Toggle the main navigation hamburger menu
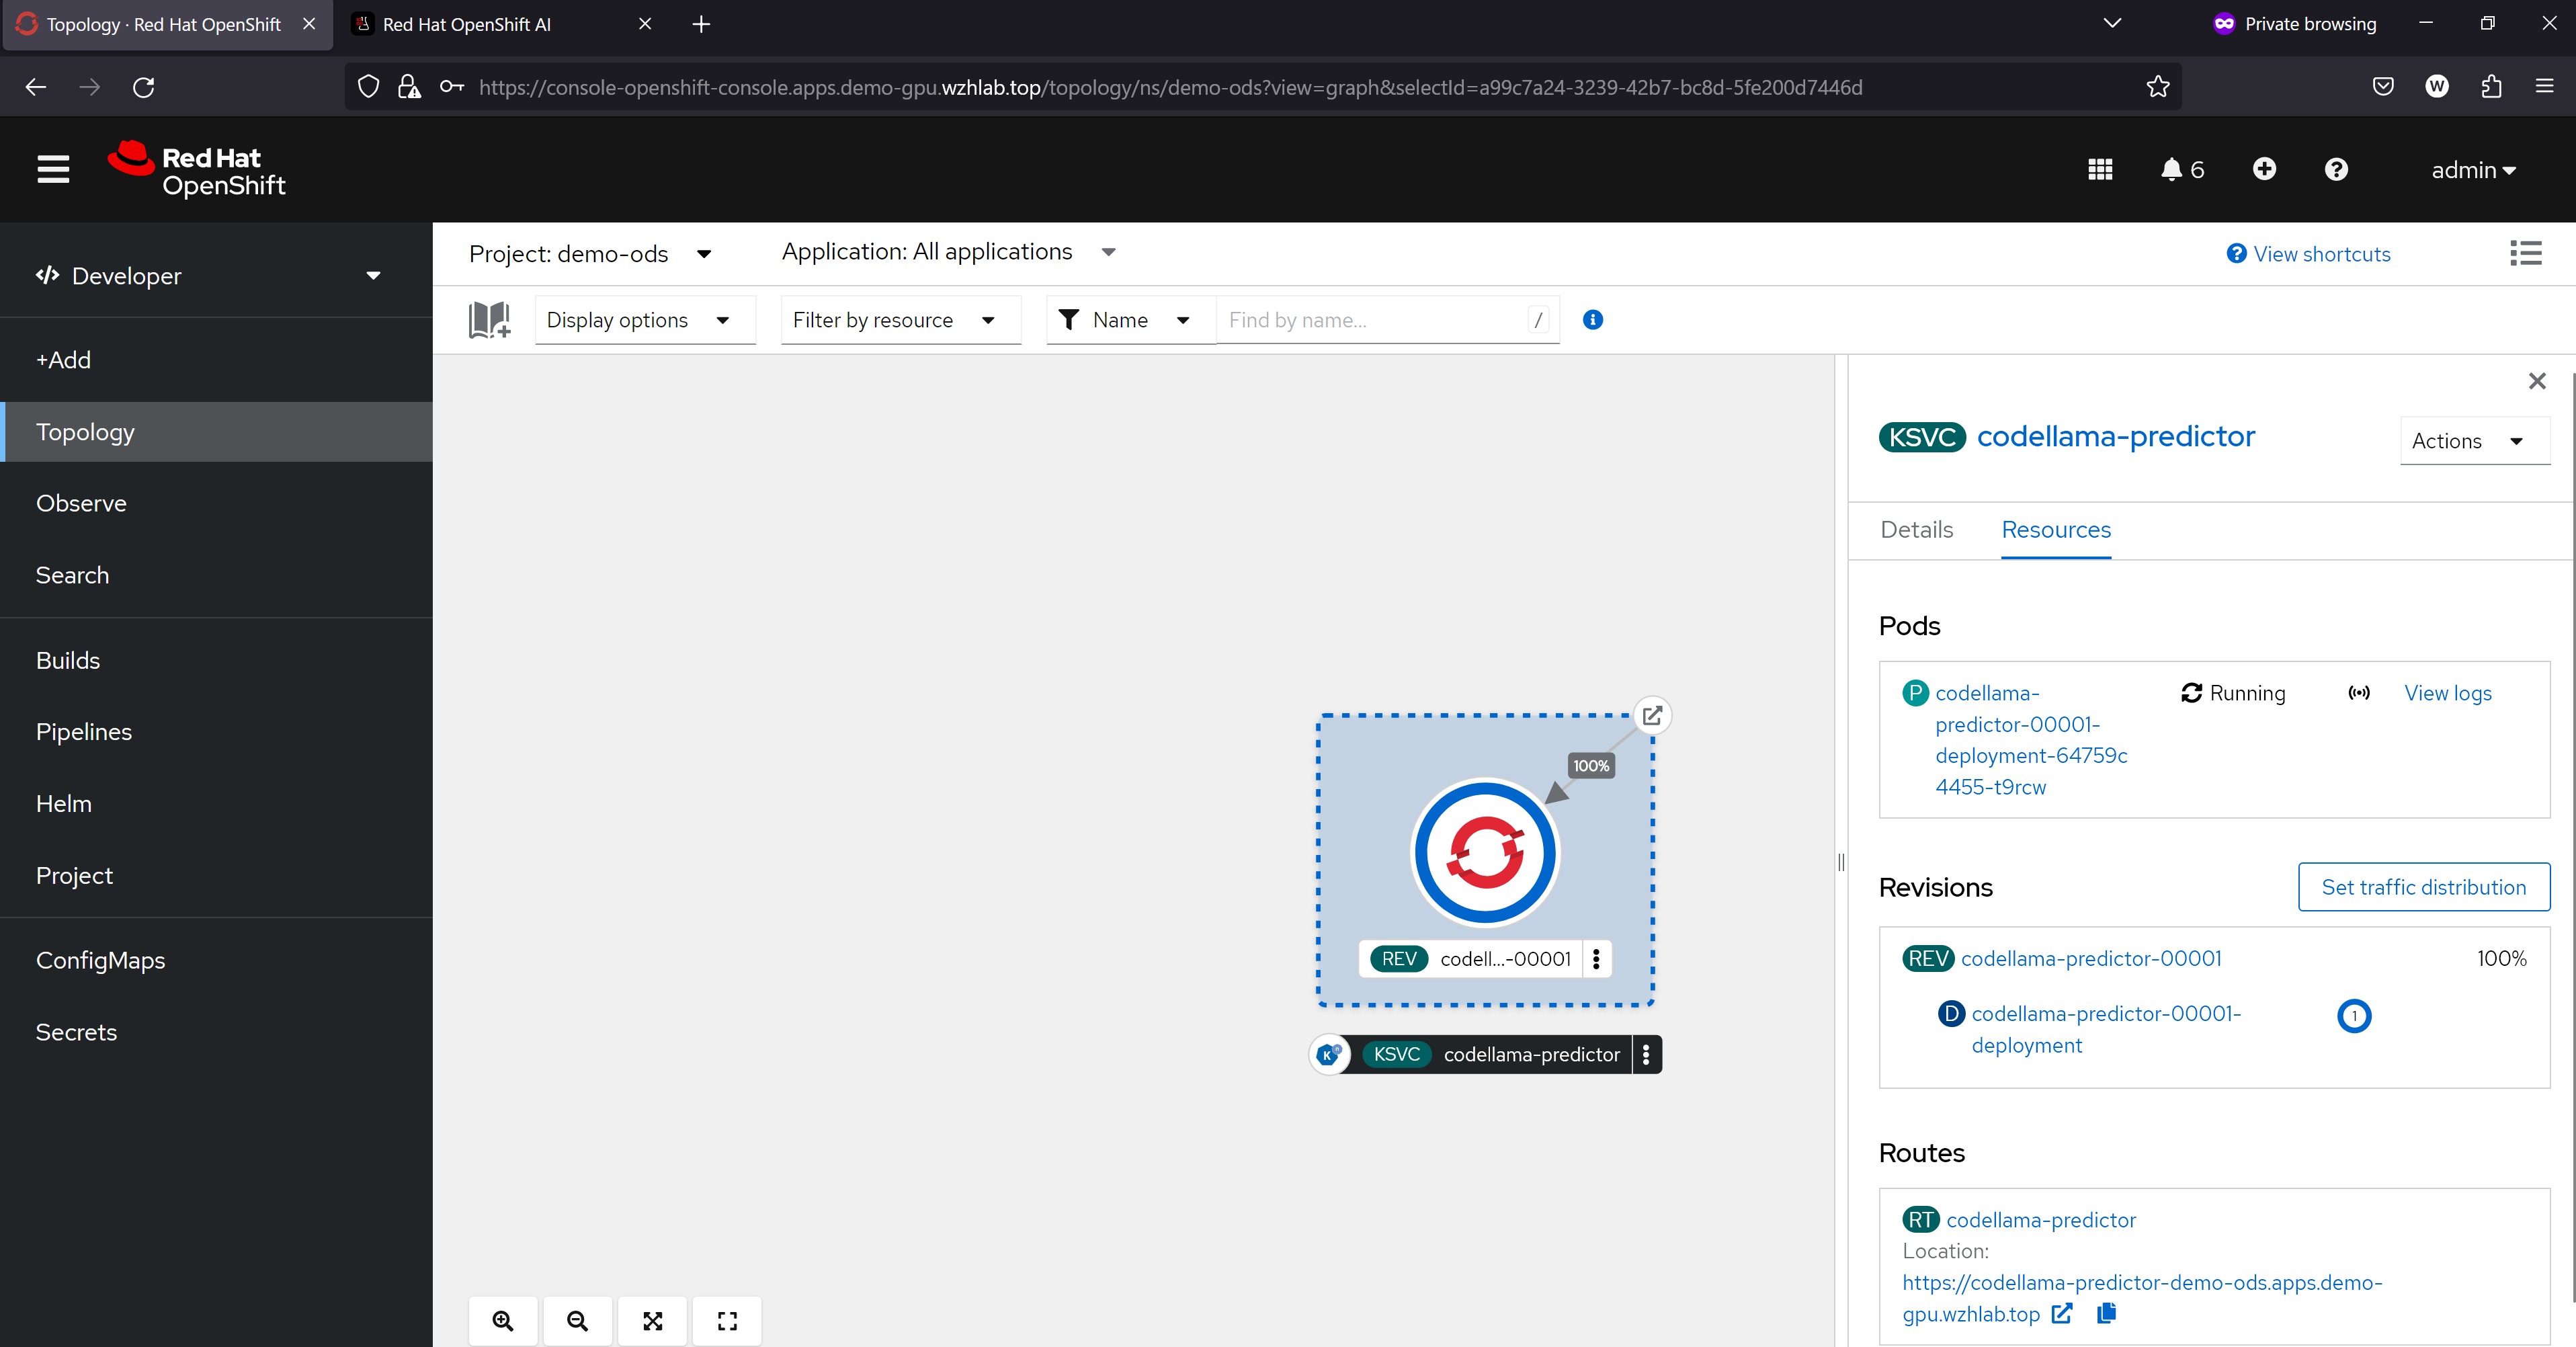Screen dimensions: 2576x1347 coord(53,169)
